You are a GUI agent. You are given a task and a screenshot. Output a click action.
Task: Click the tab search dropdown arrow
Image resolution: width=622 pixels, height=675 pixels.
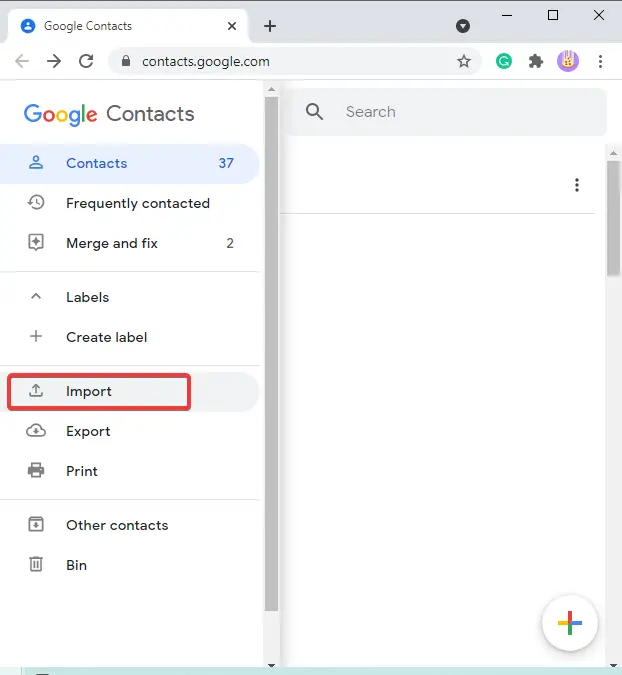(x=463, y=26)
